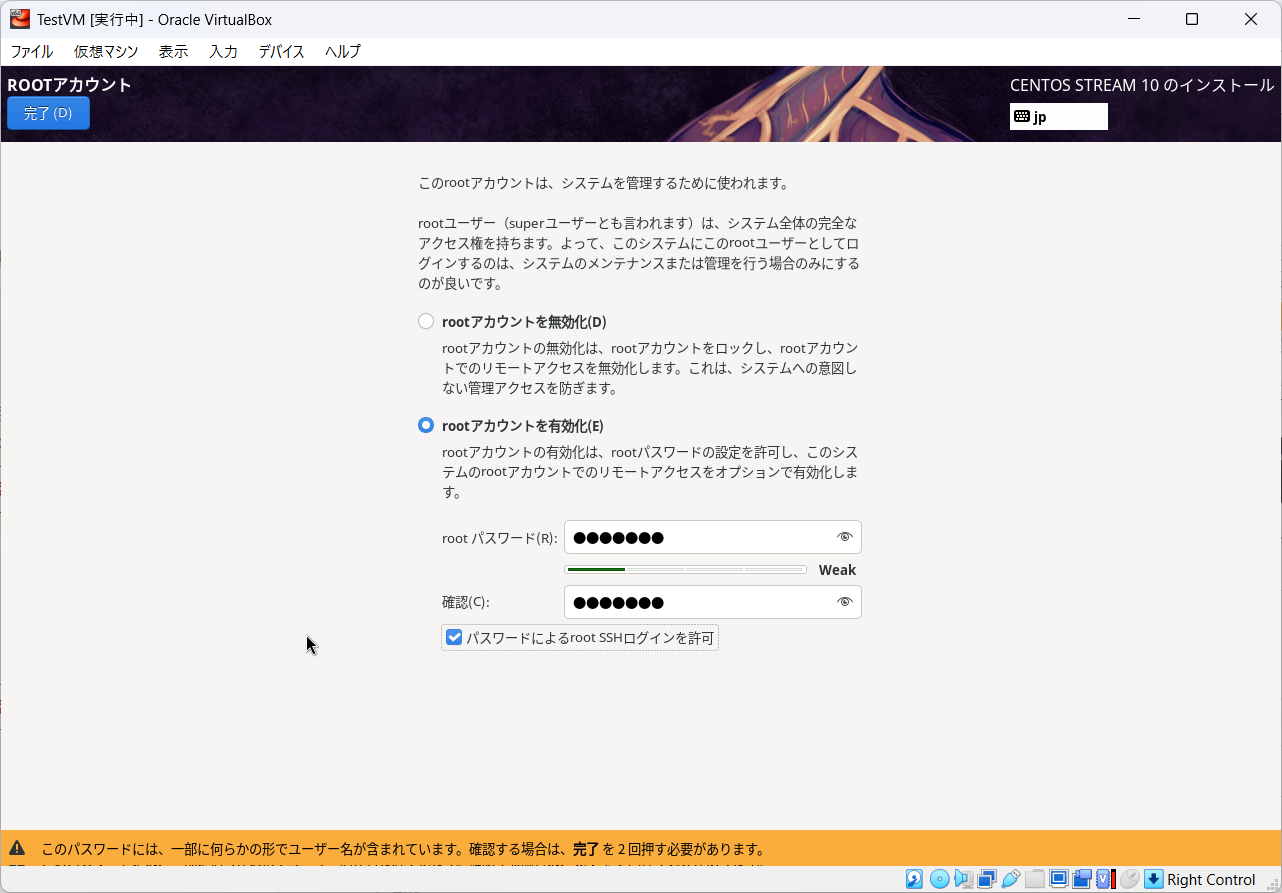The image size is (1282, 893).
Task: Select rootアカウントを無効化 radio option
Action: (x=426, y=322)
